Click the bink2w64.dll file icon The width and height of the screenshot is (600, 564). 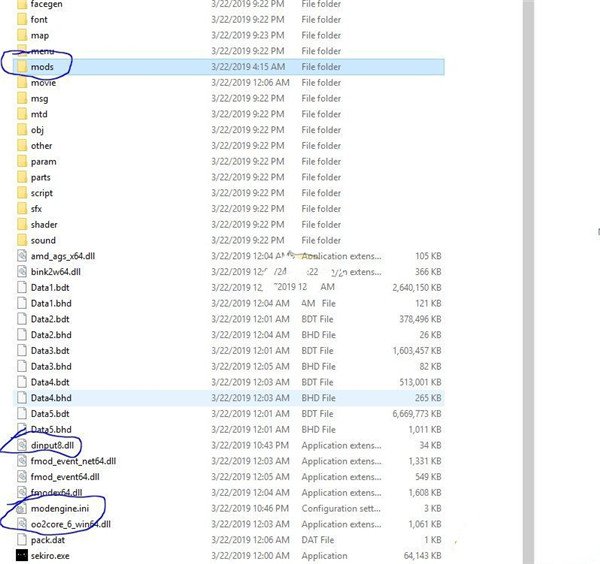pyautogui.click(x=22, y=271)
